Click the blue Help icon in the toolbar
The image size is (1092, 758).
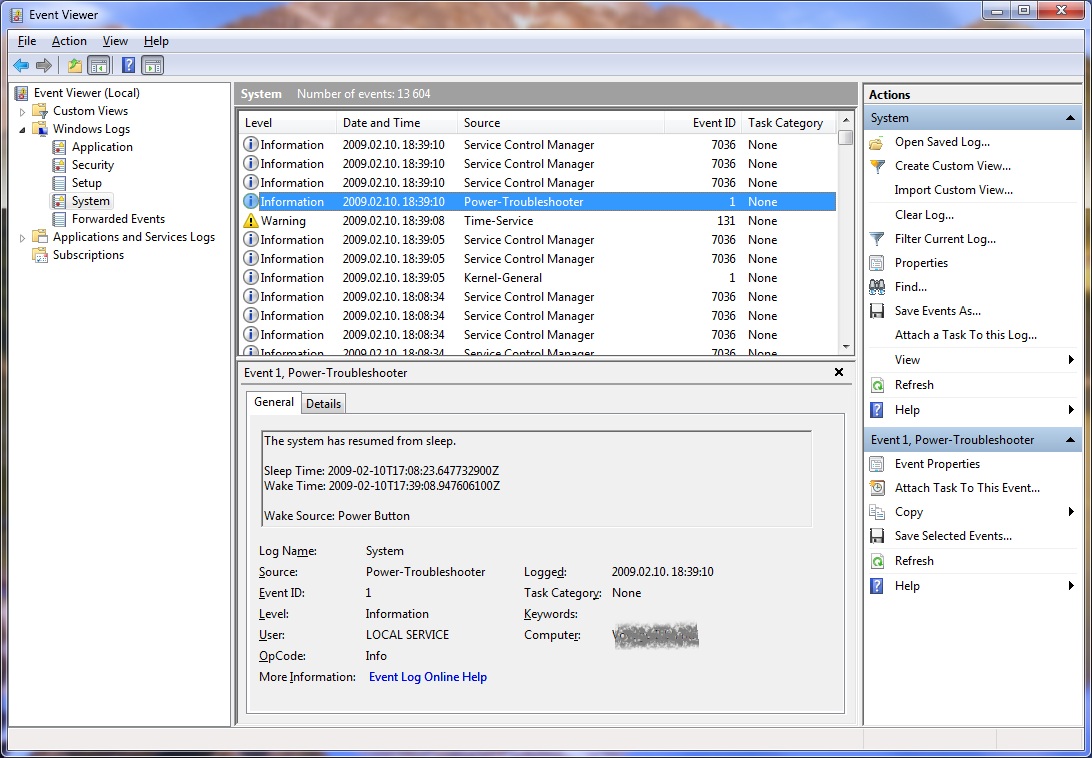tap(128, 66)
